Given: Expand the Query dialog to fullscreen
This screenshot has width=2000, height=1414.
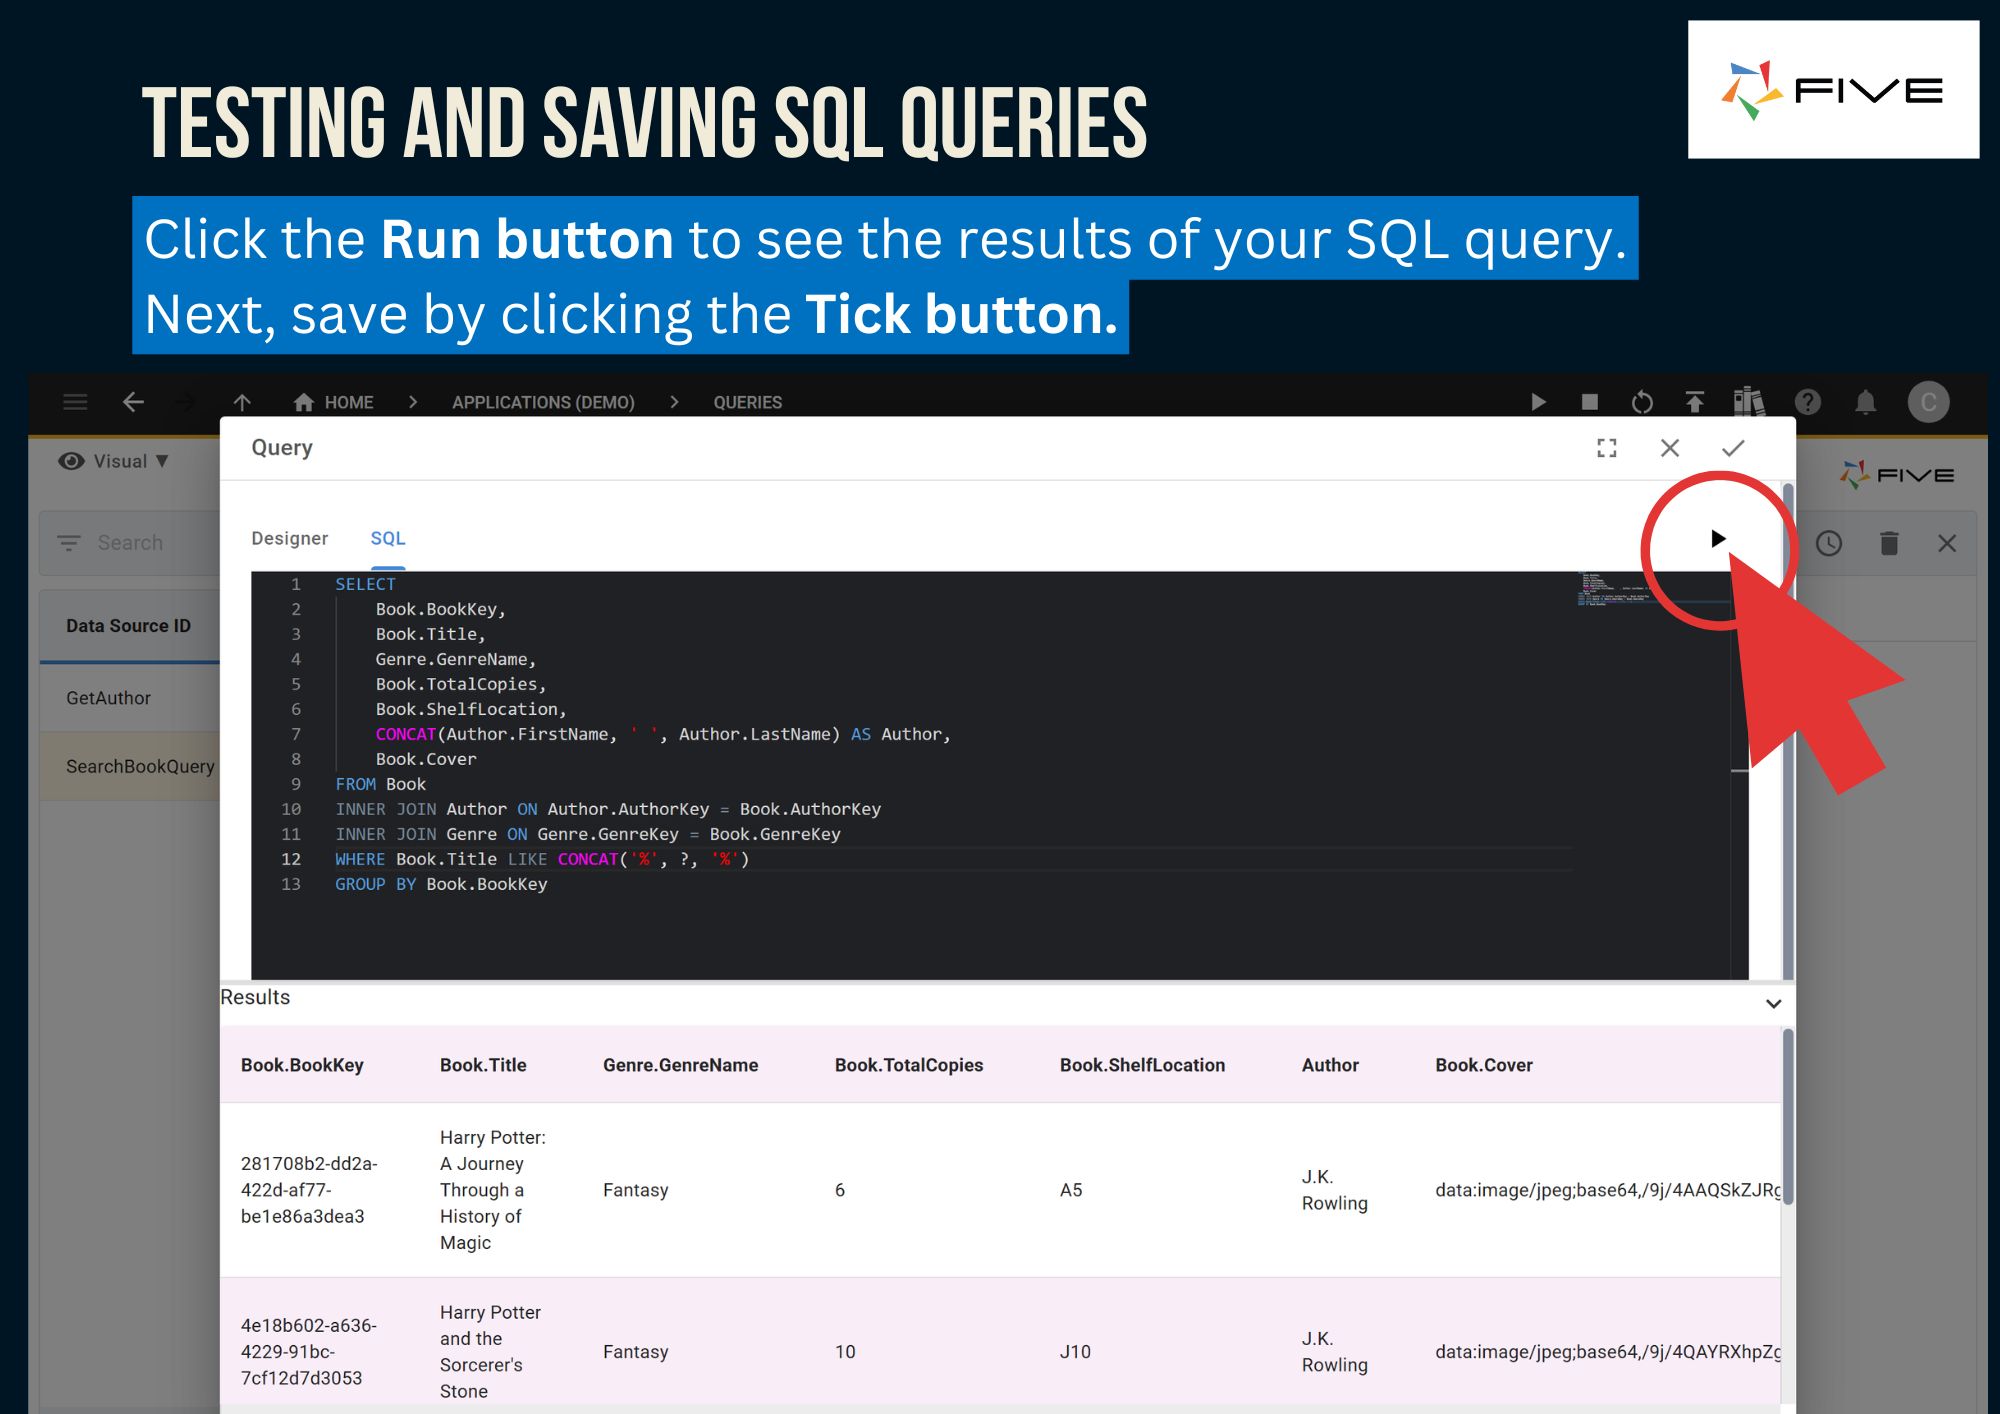Looking at the screenshot, I should pyautogui.click(x=1607, y=448).
